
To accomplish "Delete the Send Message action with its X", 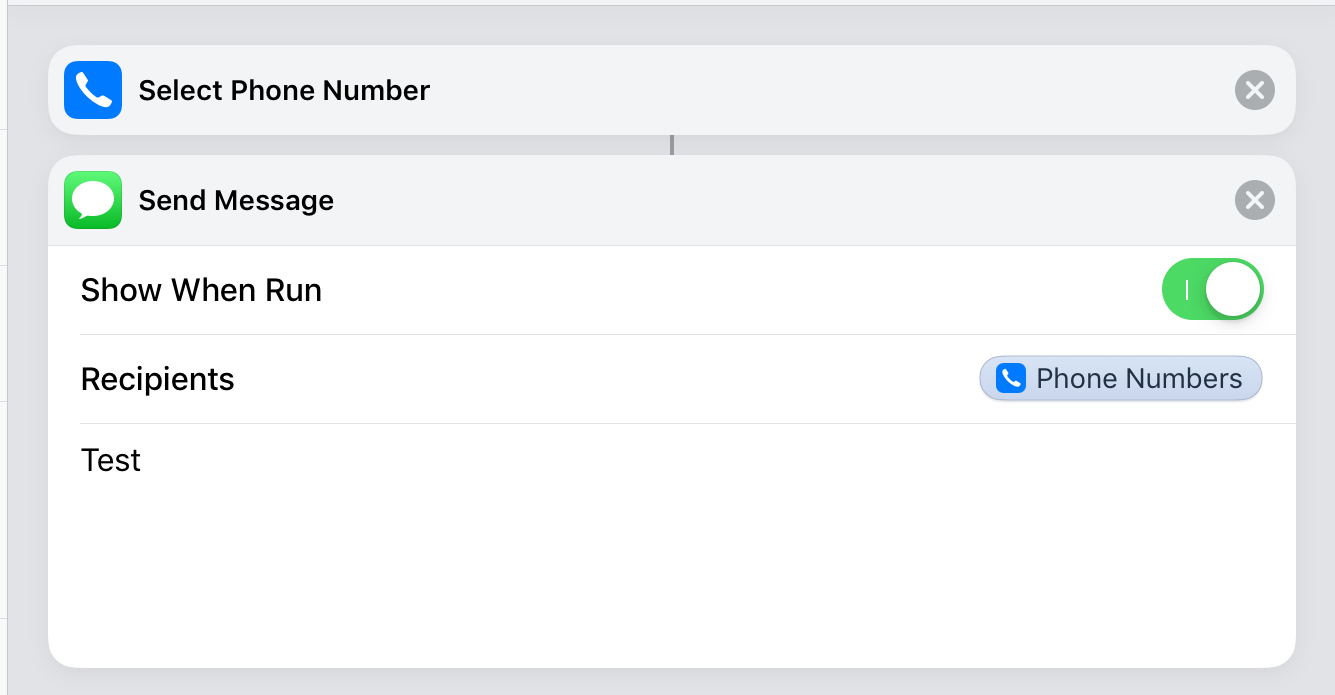I will click(x=1255, y=200).
